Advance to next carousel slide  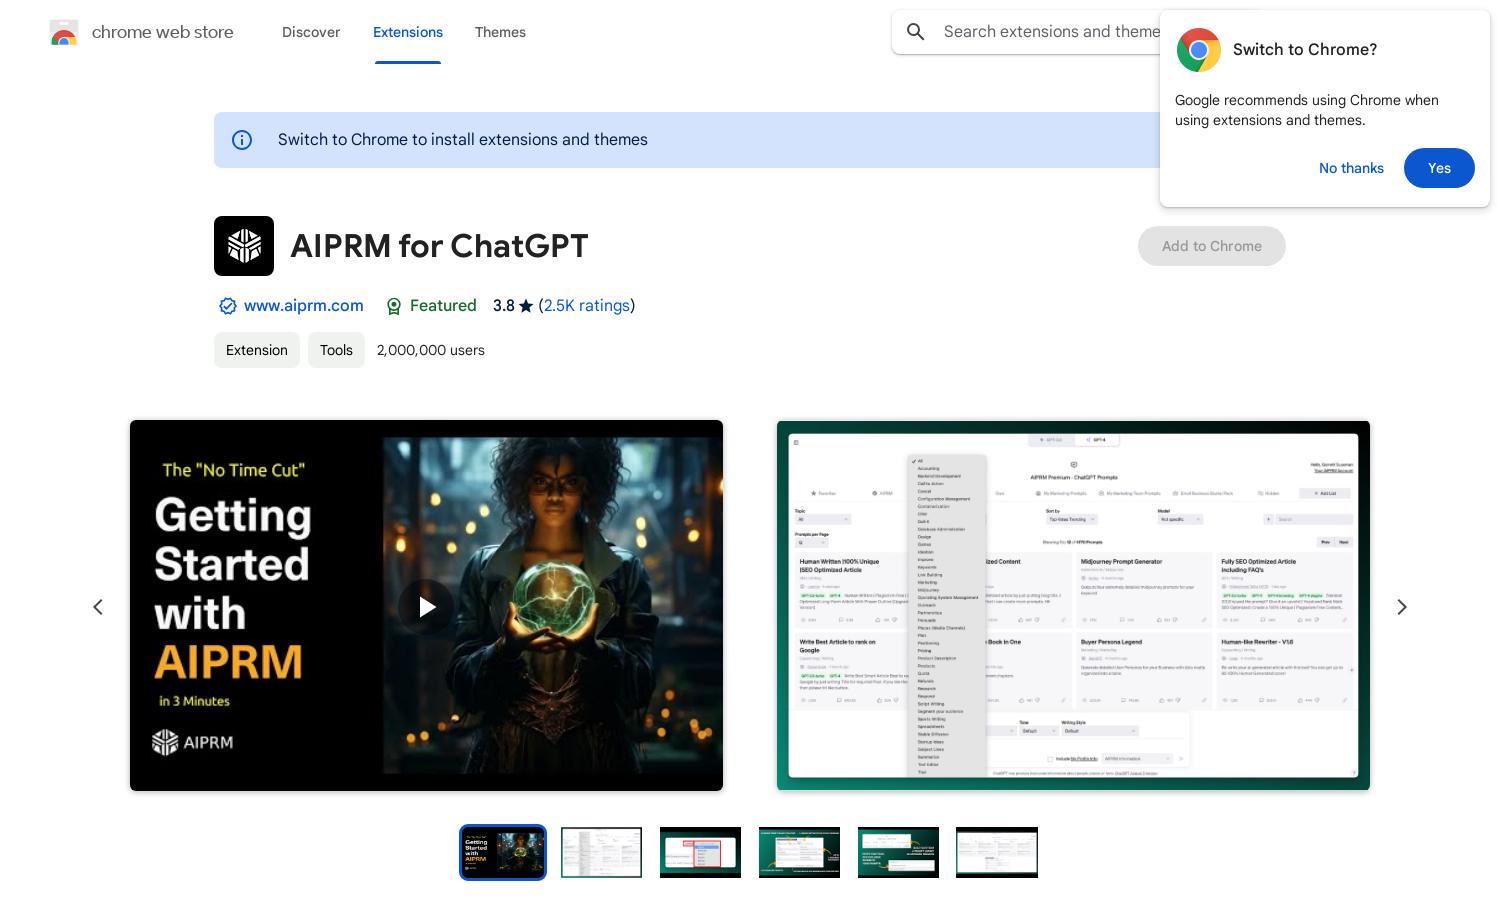(x=1402, y=607)
